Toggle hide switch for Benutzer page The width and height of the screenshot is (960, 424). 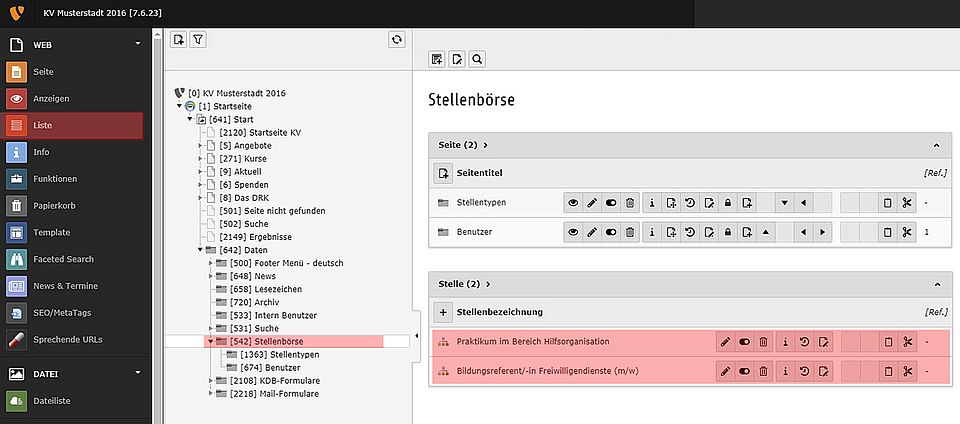coord(611,232)
